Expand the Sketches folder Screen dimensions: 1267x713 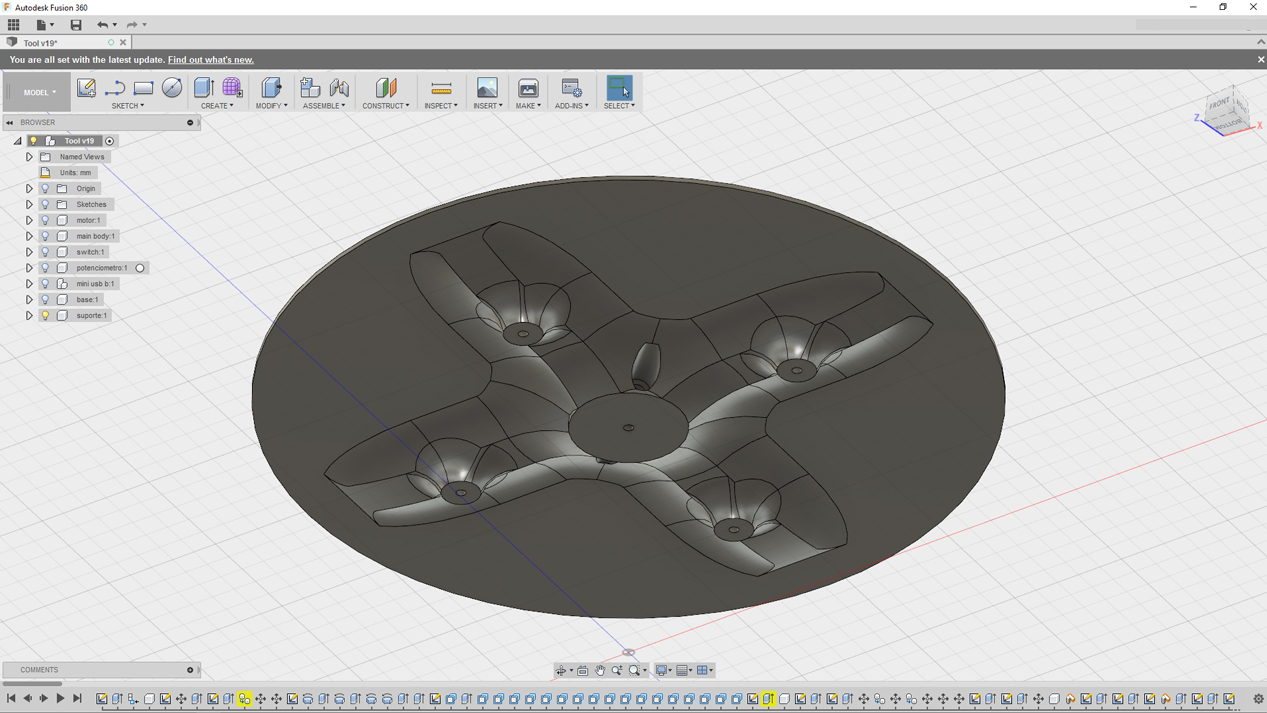(29, 204)
